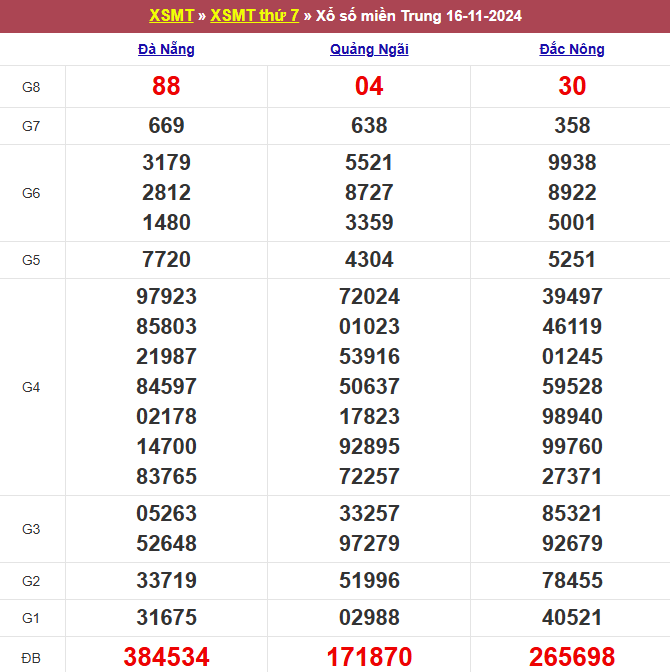670x672 pixels.
Task: Click G4 number 53916
Action: tap(369, 356)
